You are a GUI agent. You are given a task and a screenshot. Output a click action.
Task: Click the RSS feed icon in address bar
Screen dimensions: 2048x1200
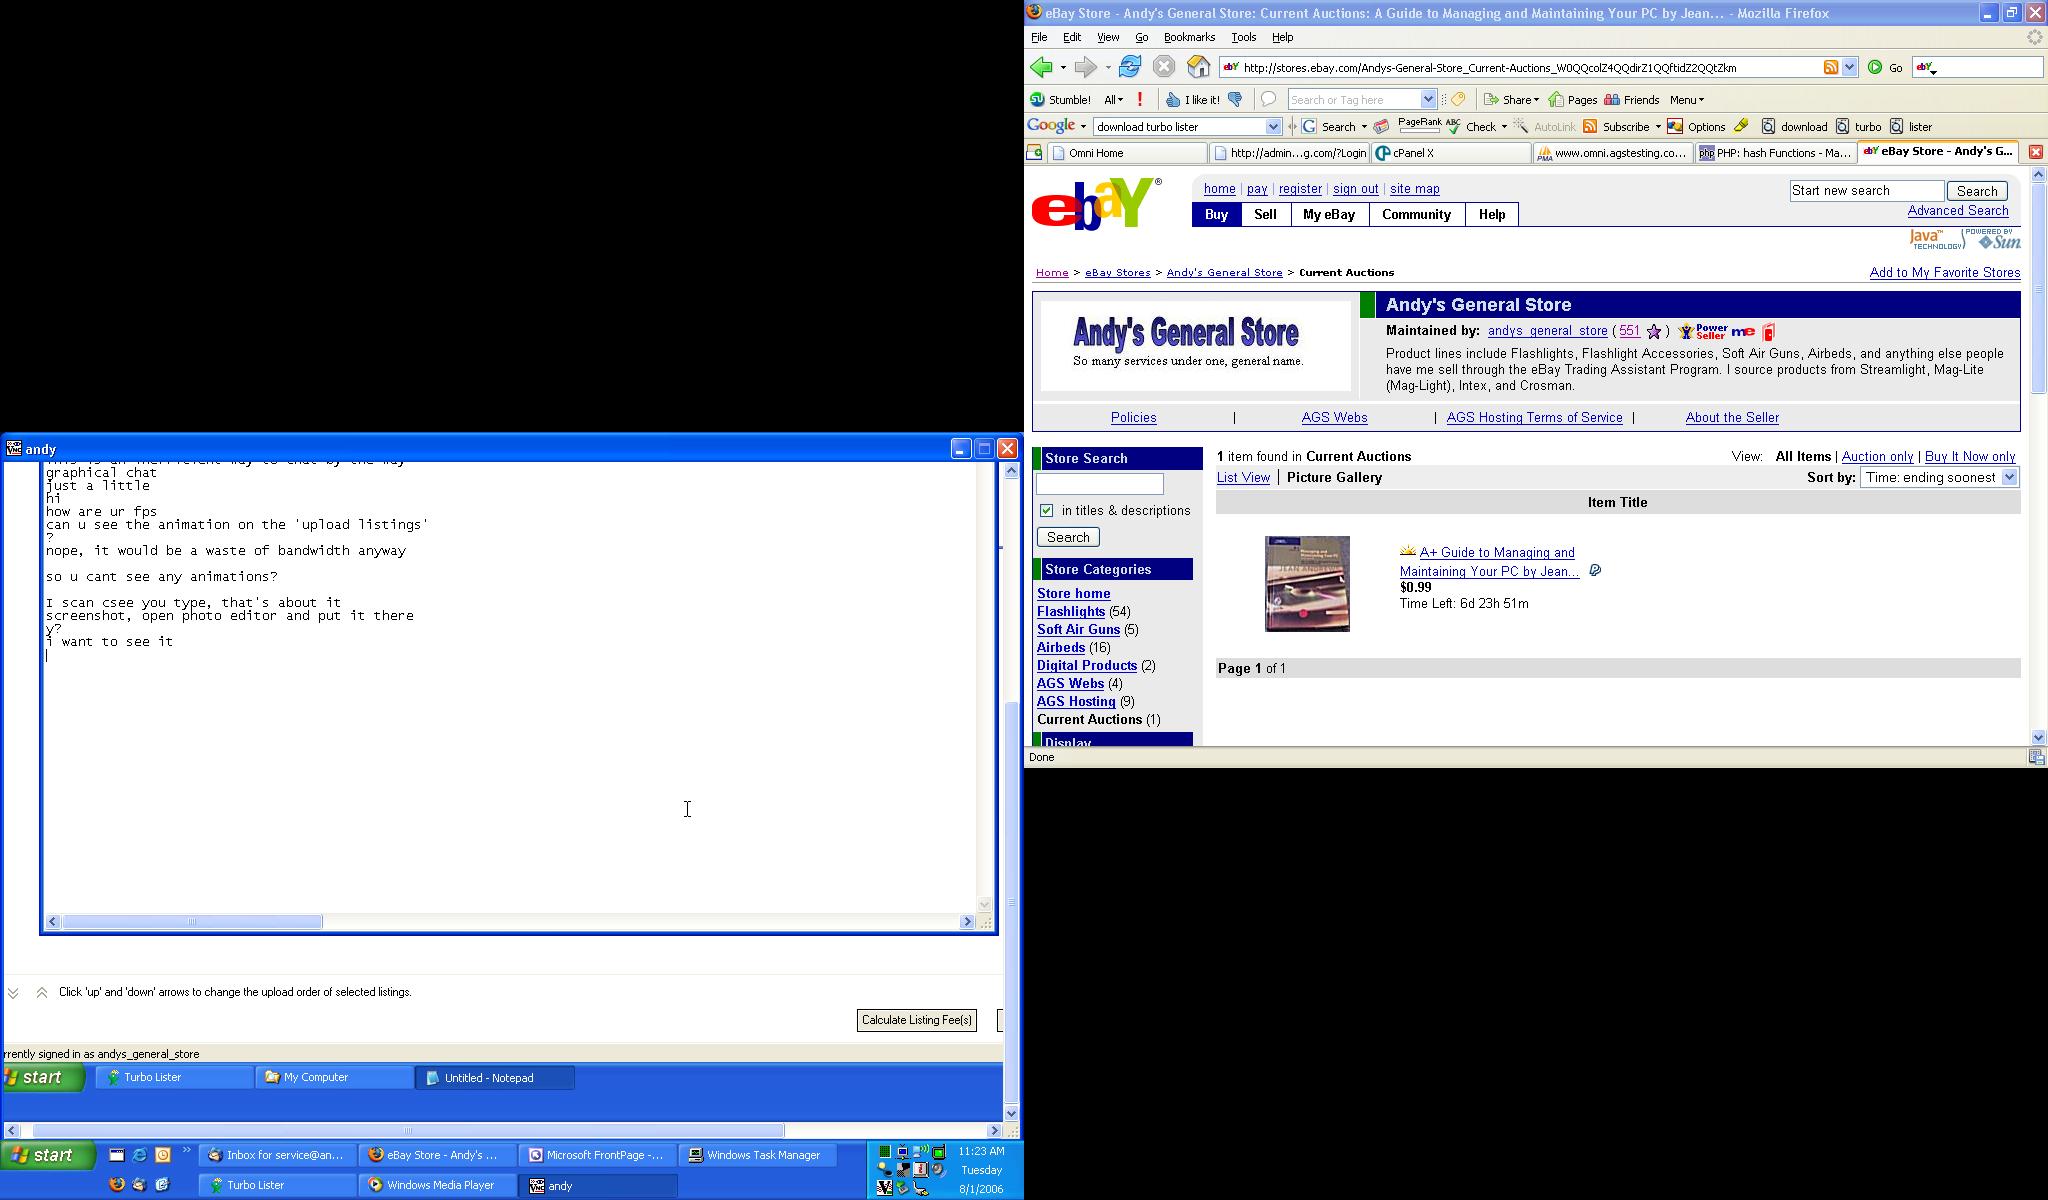(1830, 67)
